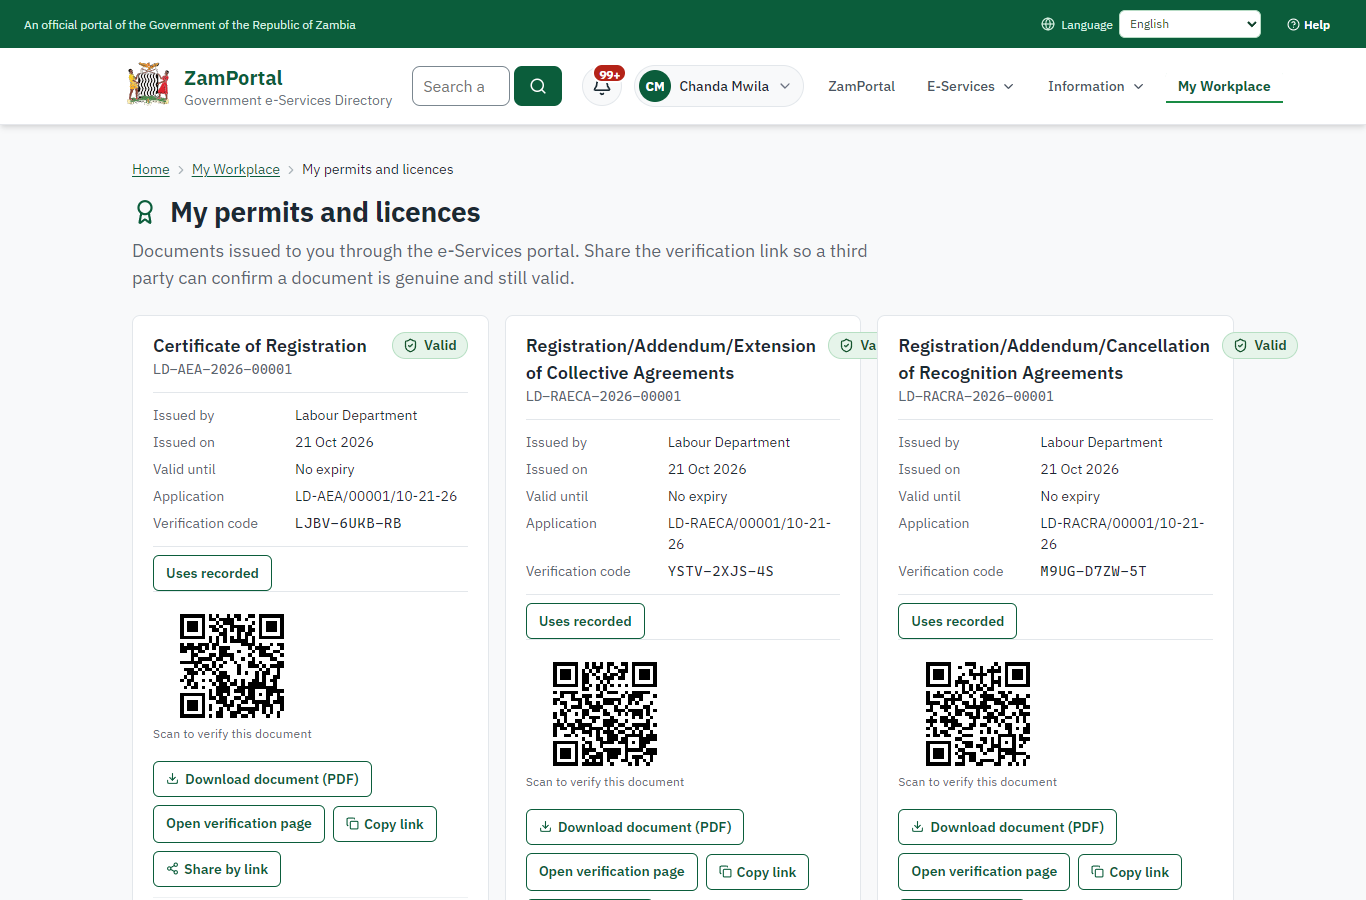Open the Language select dropdown
1366x900 pixels.
(x=1190, y=24)
